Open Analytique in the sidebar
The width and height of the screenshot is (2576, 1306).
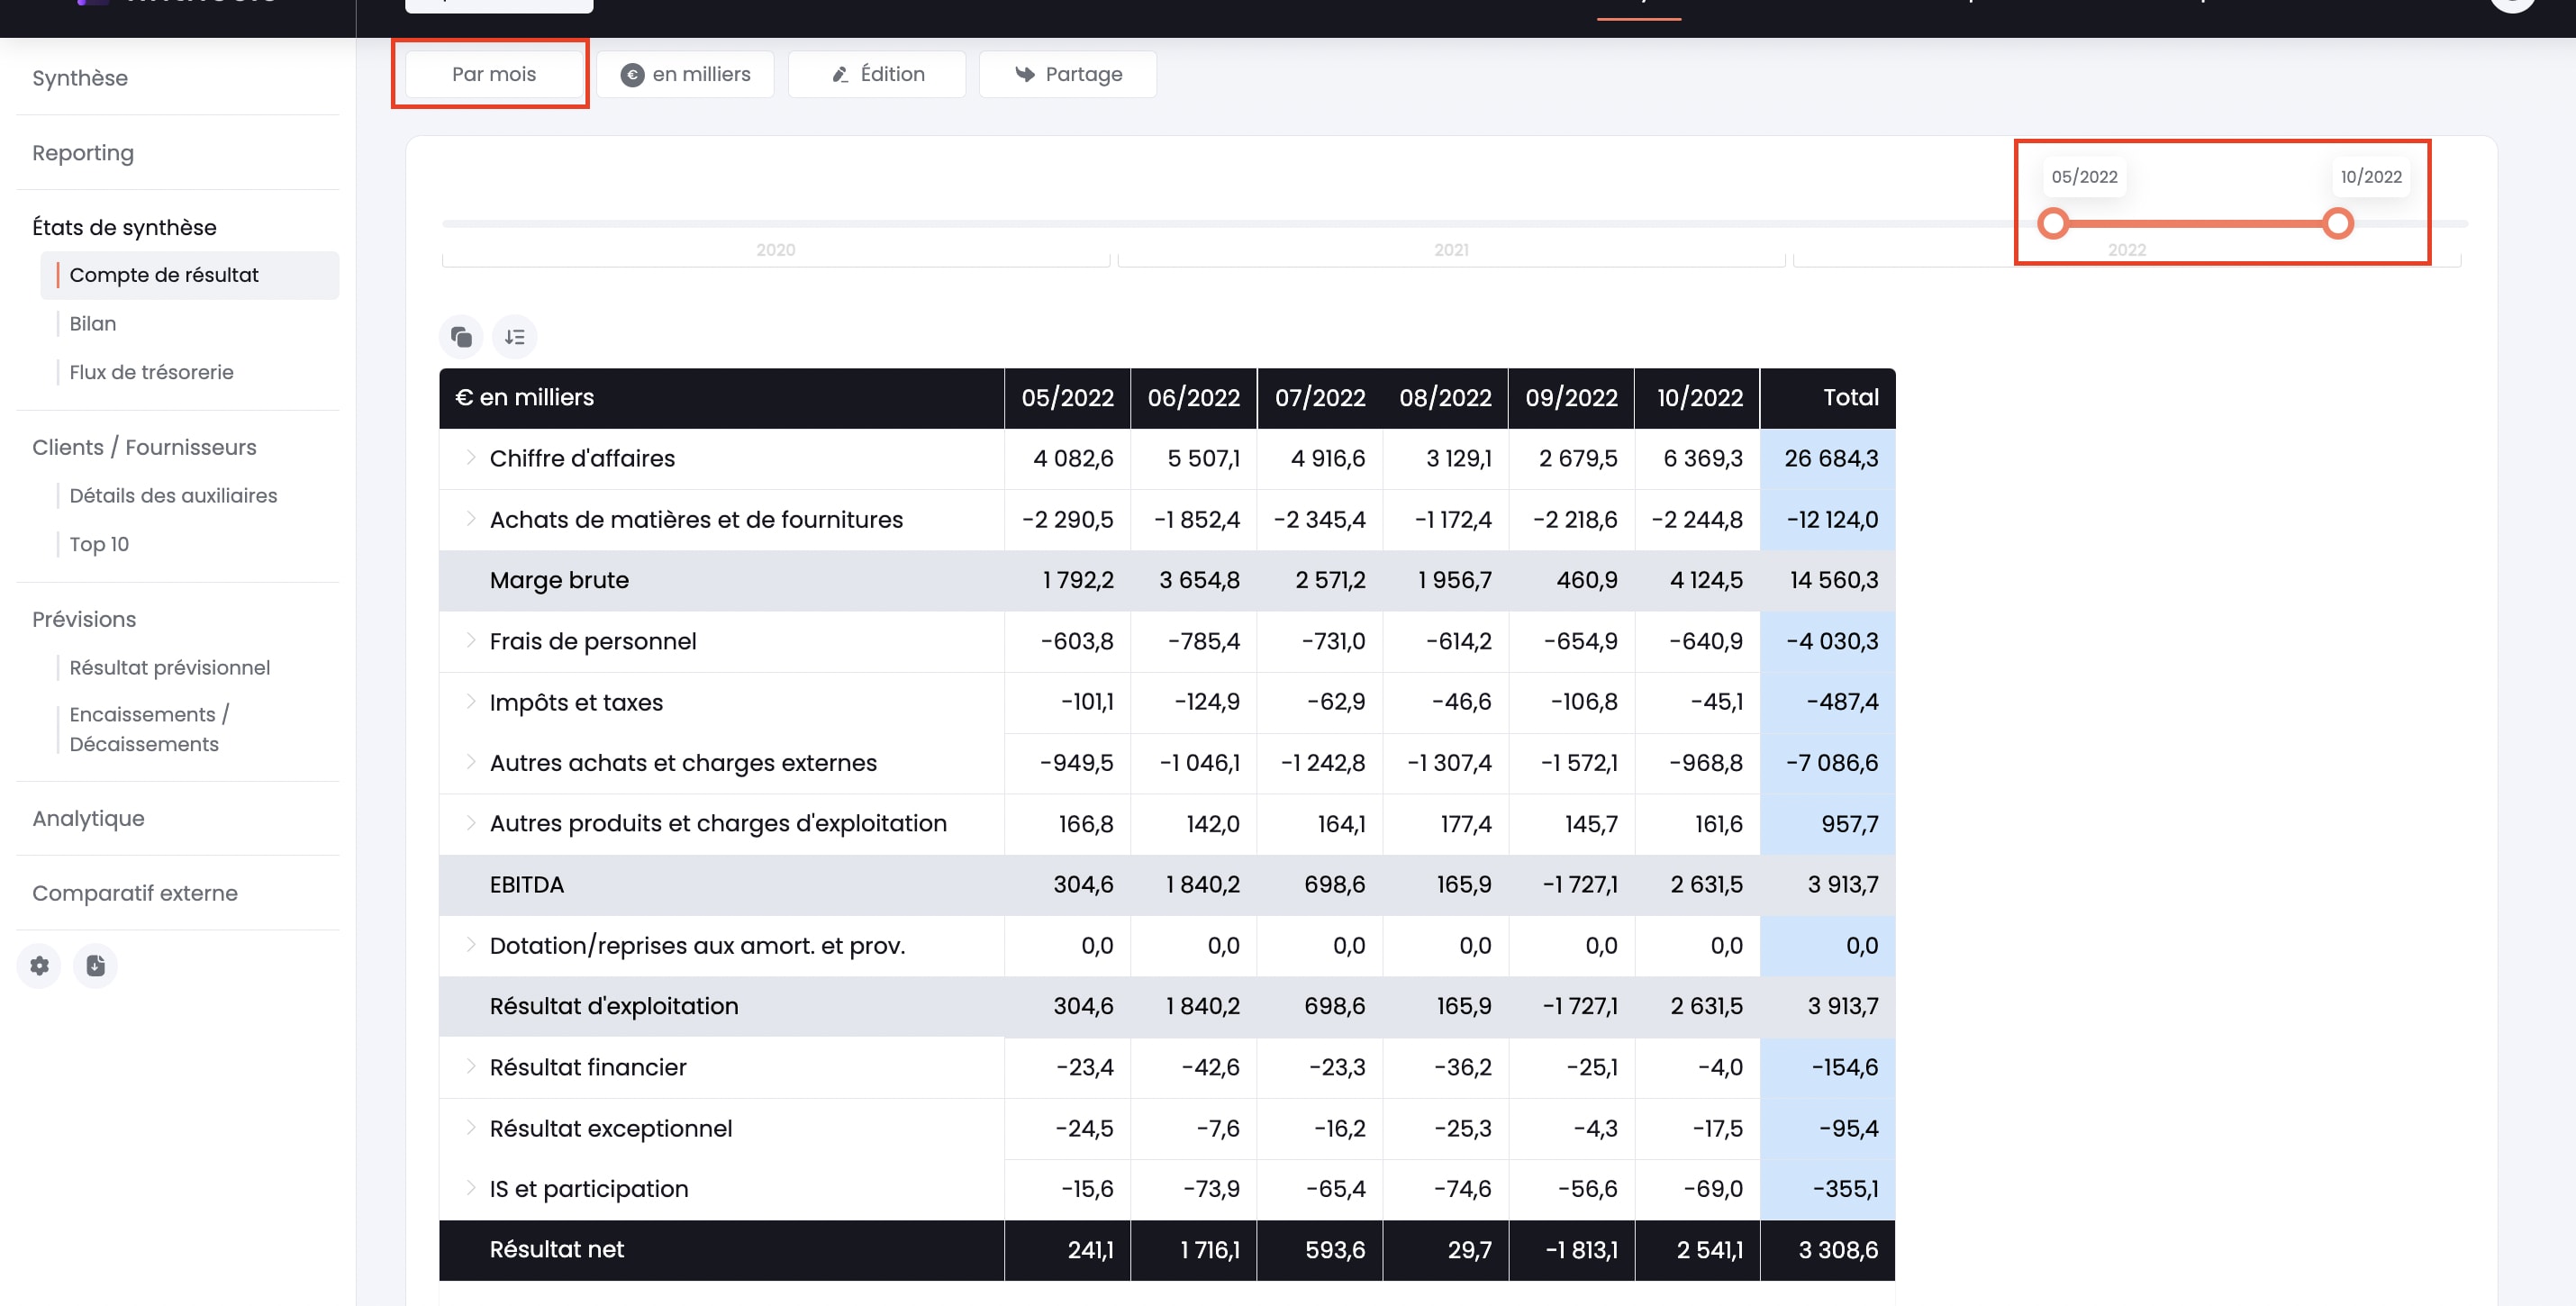88,818
